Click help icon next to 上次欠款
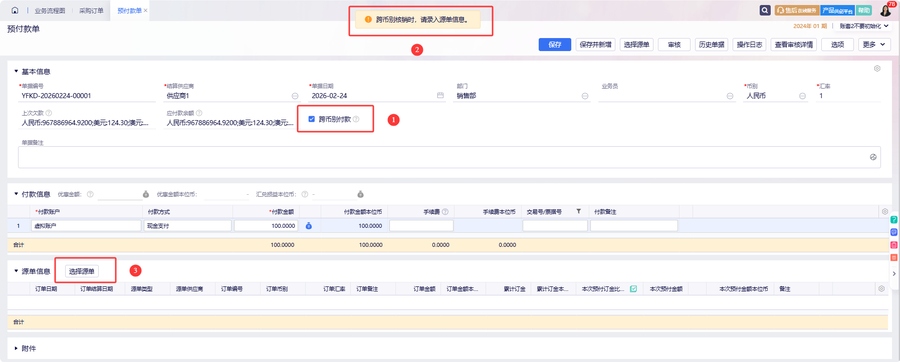Viewport: 900px width, 362px height. click(48, 113)
